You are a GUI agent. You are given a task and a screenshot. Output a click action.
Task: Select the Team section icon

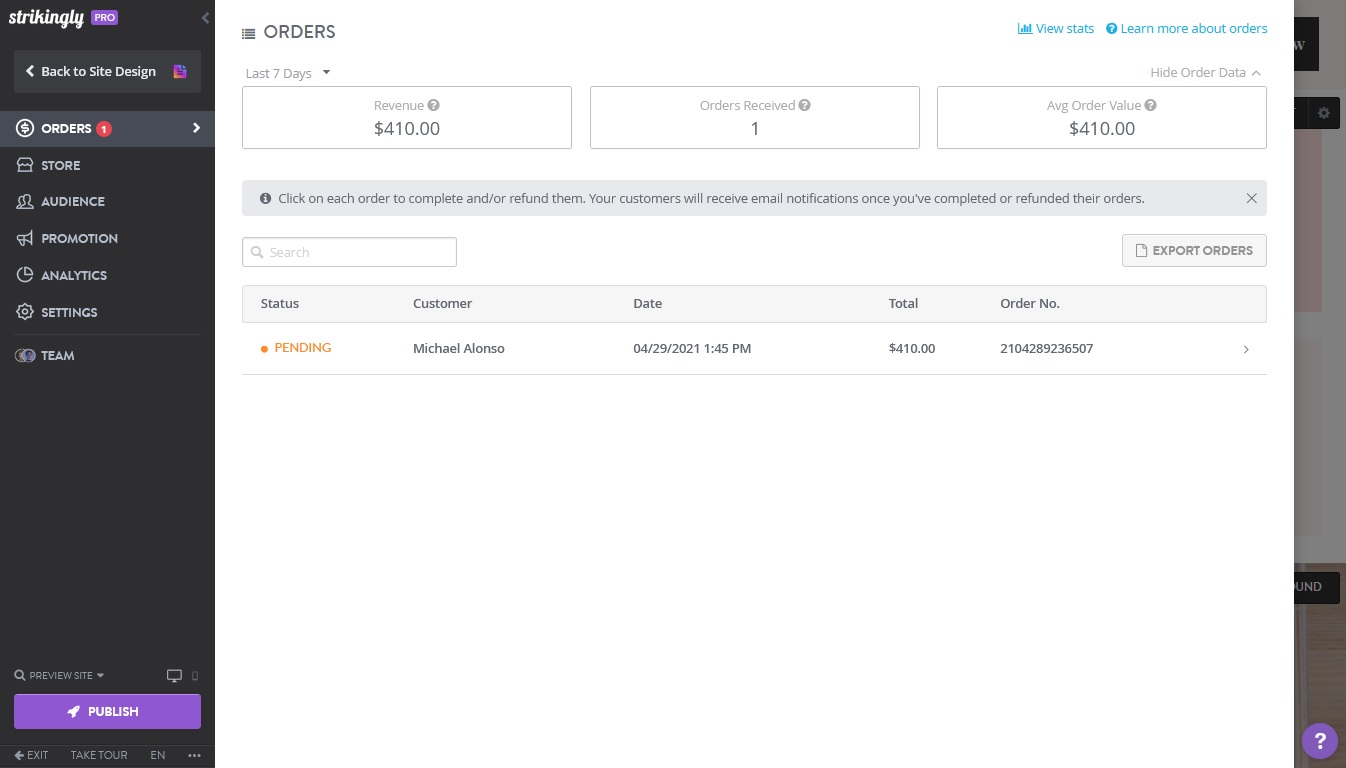tap(26, 355)
